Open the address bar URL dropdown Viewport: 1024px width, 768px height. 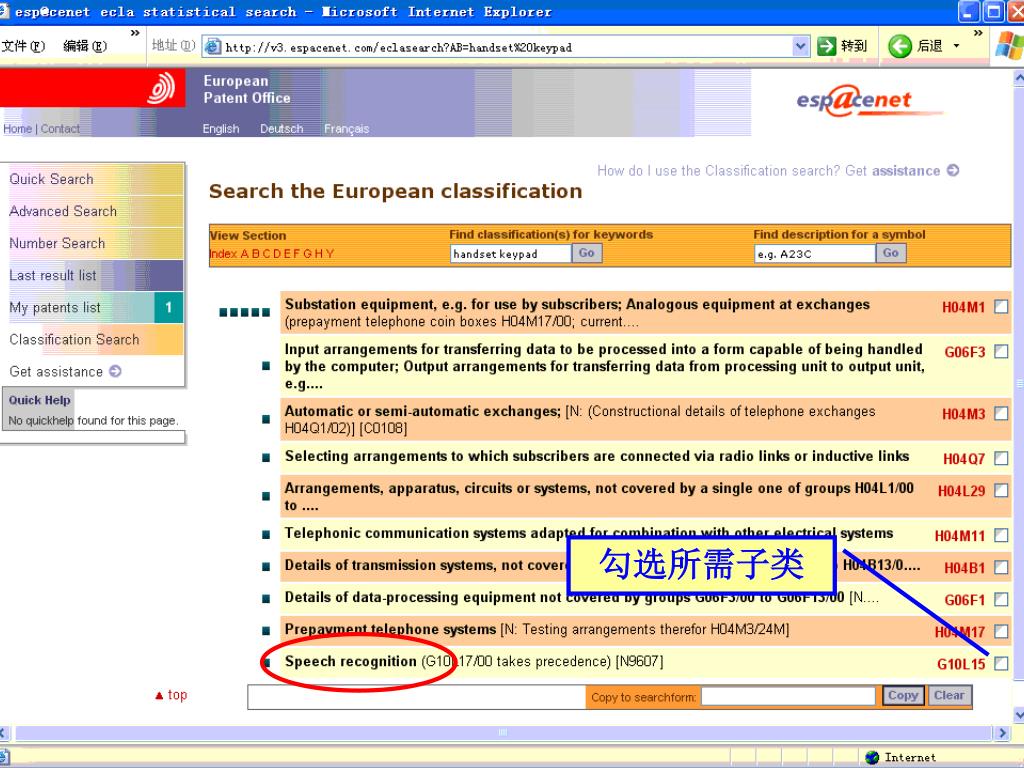(x=801, y=46)
